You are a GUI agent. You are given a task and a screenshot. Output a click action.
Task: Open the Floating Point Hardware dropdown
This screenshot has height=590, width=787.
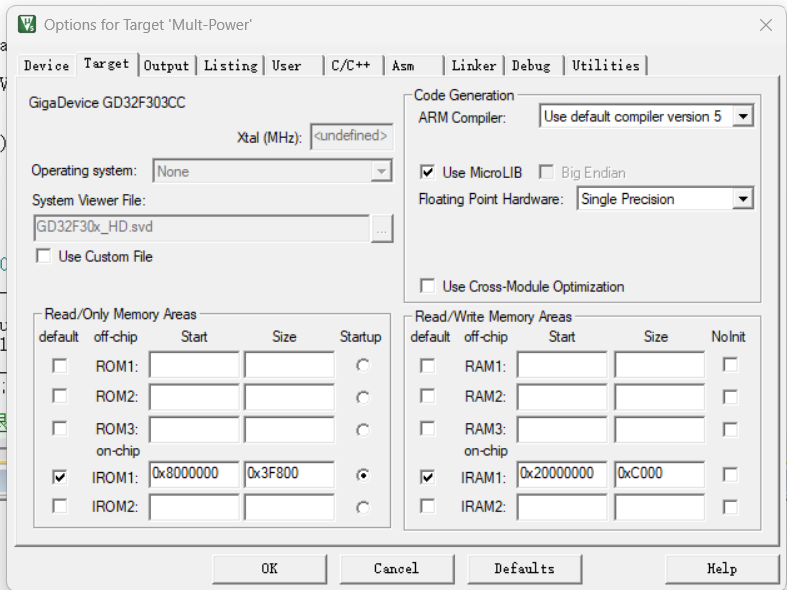click(743, 199)
